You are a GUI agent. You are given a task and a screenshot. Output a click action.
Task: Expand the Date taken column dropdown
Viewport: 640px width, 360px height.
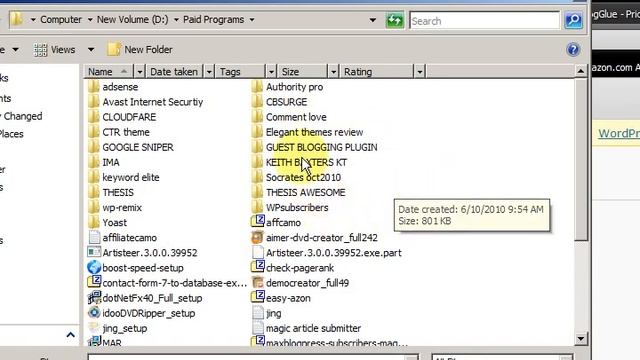[x=209, y=72]
